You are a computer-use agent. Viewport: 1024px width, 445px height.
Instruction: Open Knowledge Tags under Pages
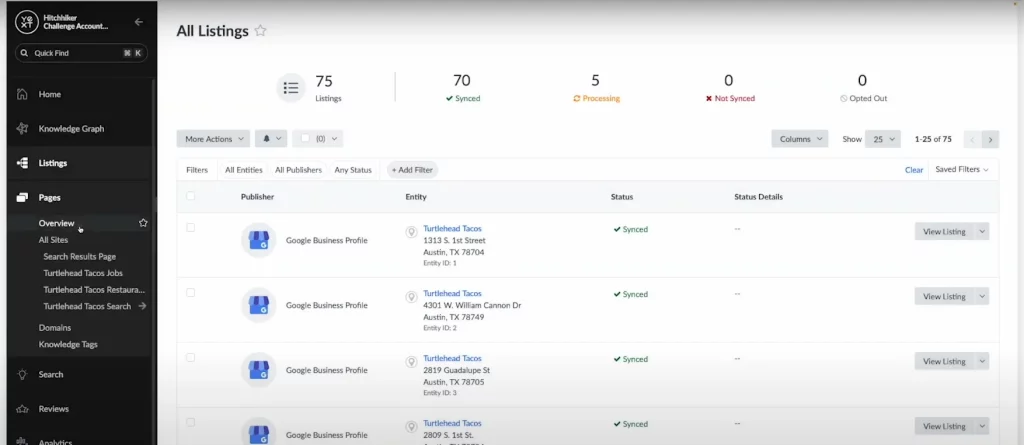pos(68,344)
